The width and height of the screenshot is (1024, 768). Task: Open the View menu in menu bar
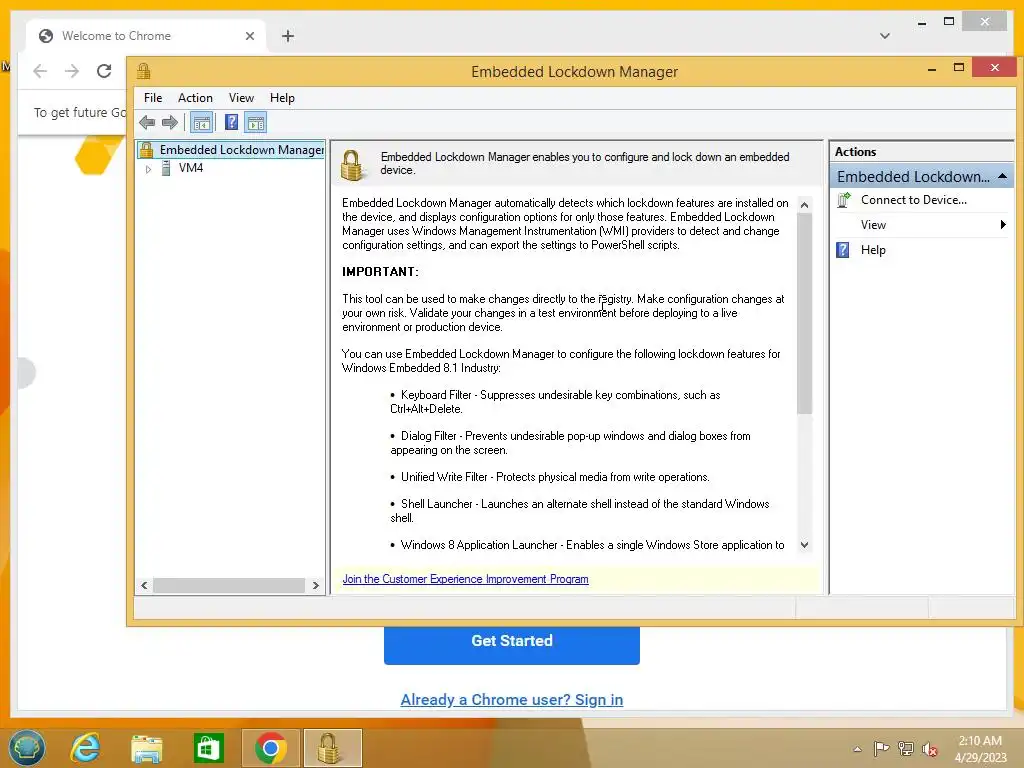point(241,98)
